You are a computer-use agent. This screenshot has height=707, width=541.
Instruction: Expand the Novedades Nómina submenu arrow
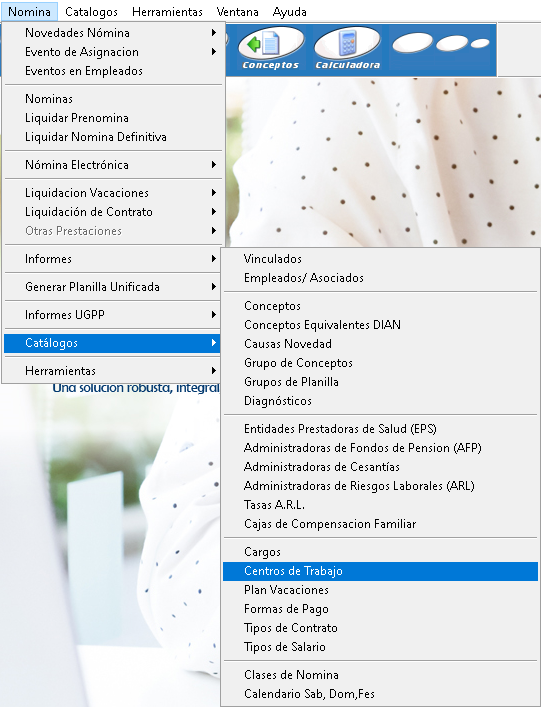[x=214, y=33]
